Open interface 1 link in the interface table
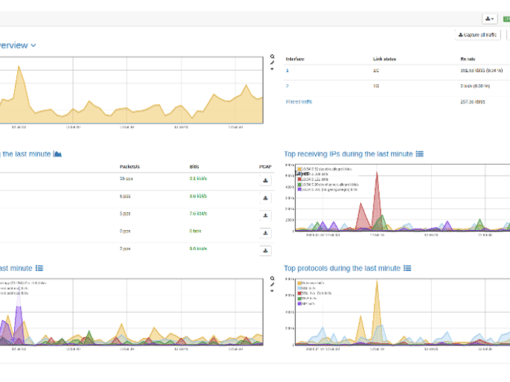 (287, 71)
